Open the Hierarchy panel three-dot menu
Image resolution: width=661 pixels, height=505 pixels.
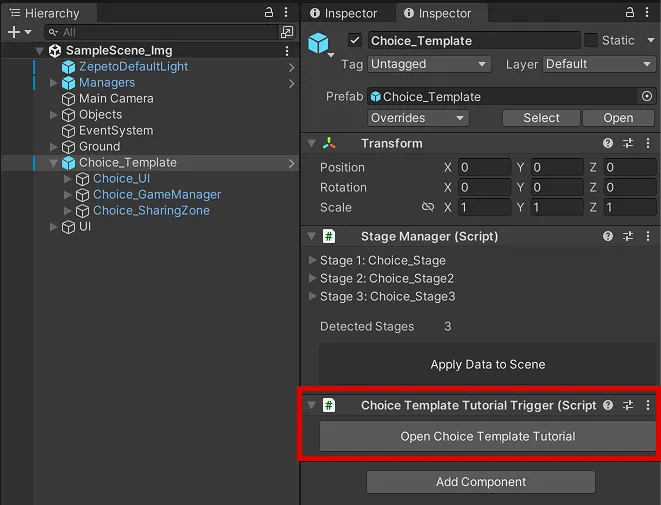[x=286, y=12]
